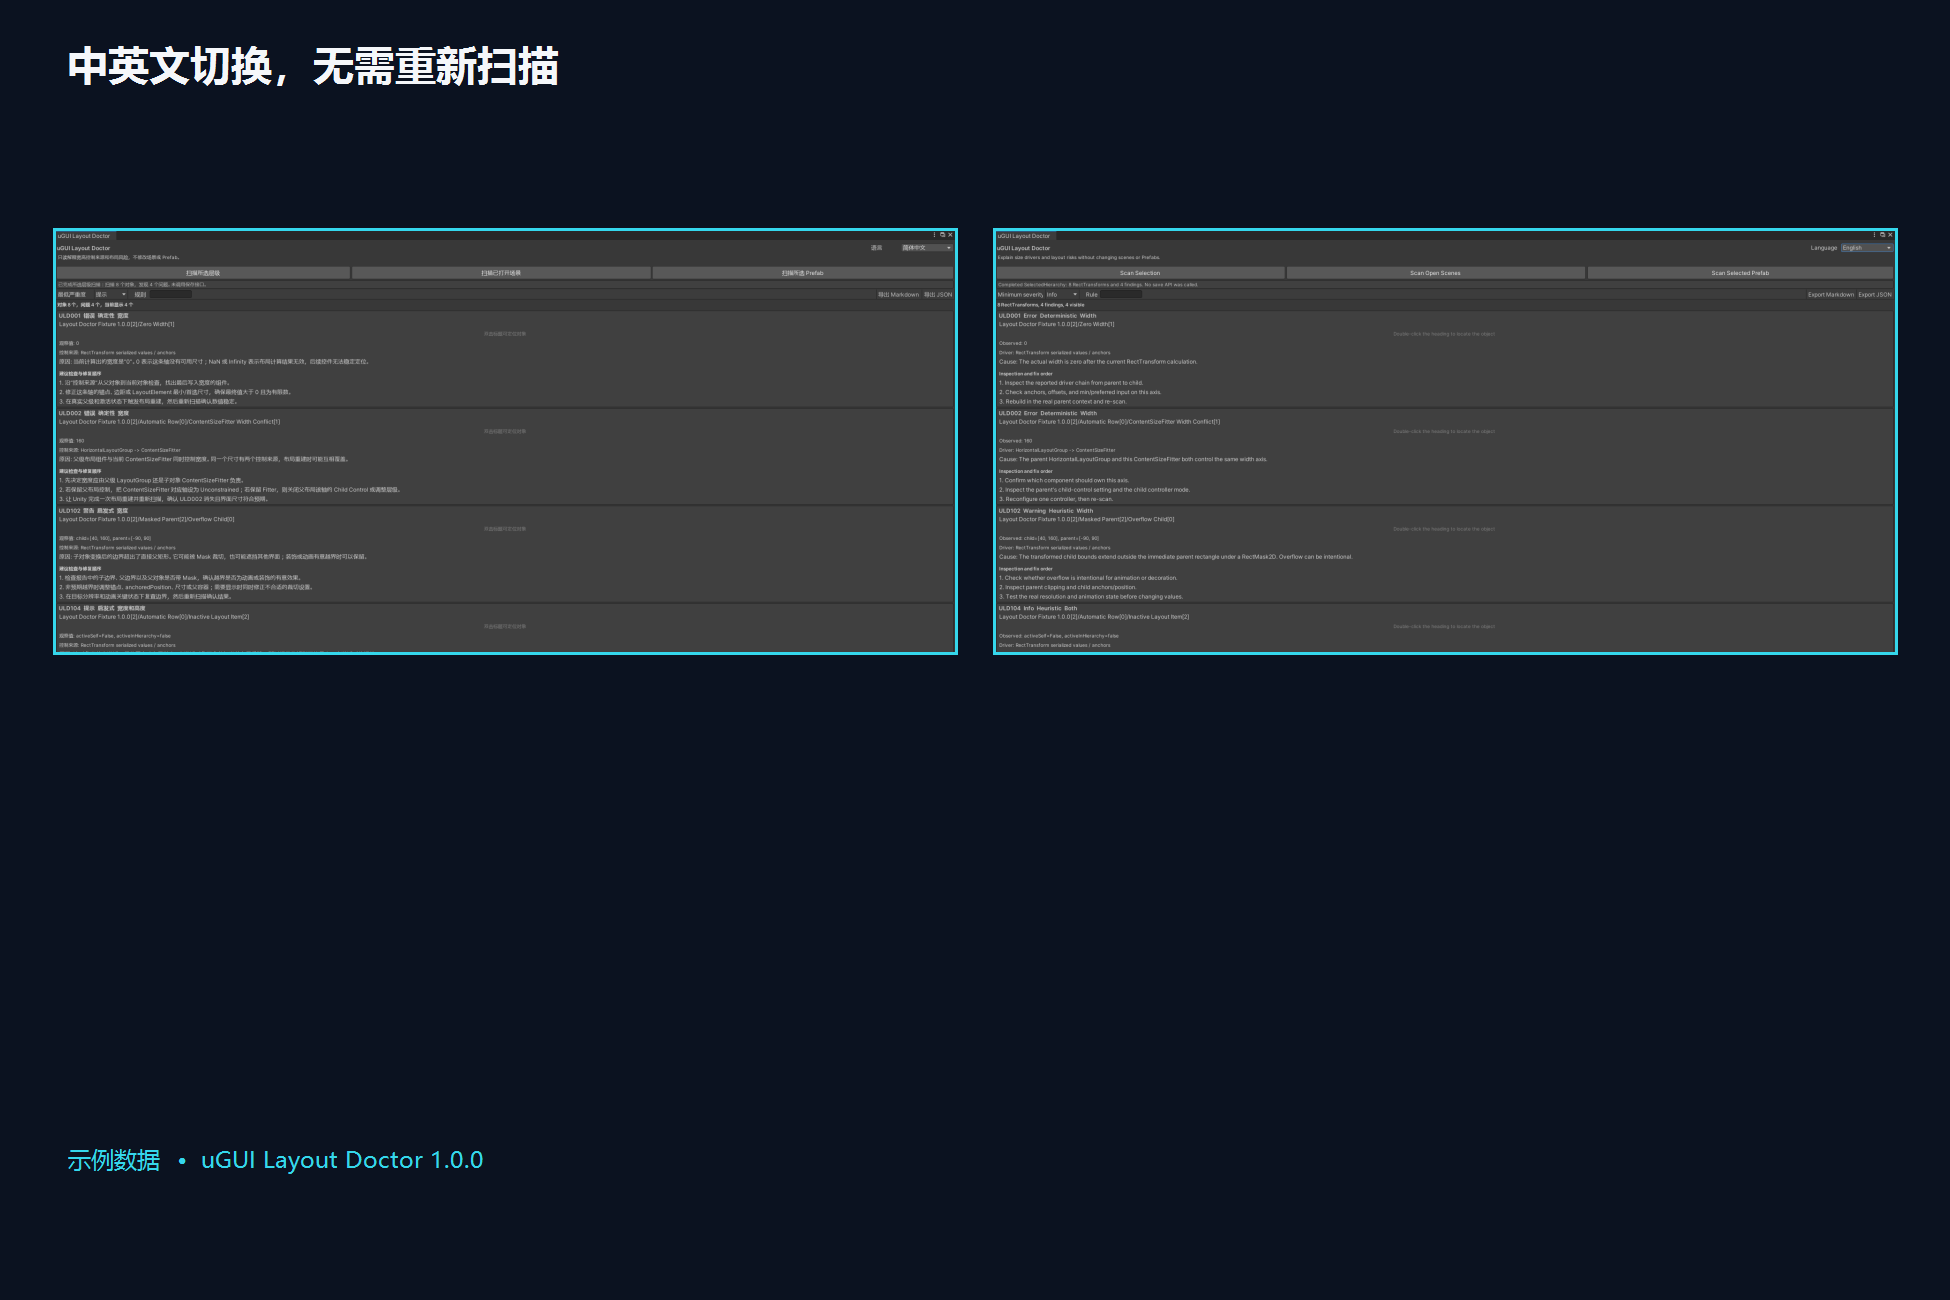Focus the Rule input field in the English window
The height and width of the screenshot is (1300, 1950).
1121,295
